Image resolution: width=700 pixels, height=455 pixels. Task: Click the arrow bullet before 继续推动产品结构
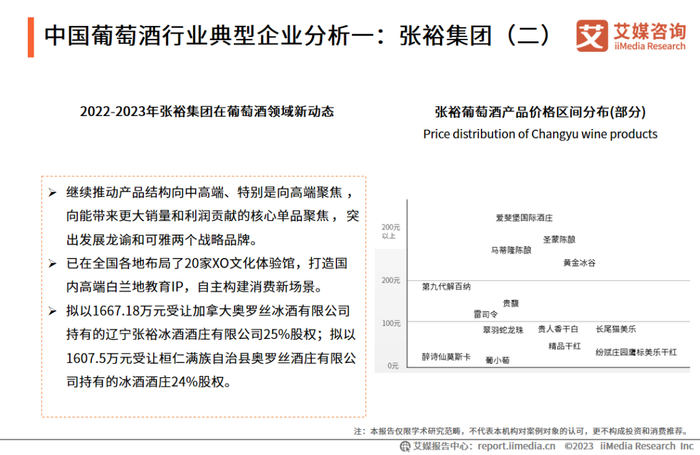pos(53,193)
